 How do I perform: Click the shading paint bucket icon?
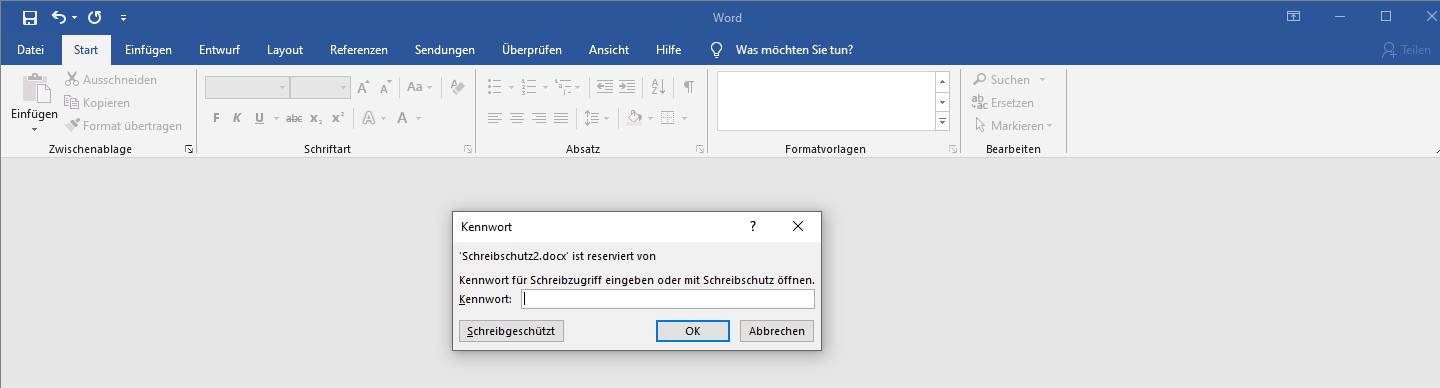point(634,118)
